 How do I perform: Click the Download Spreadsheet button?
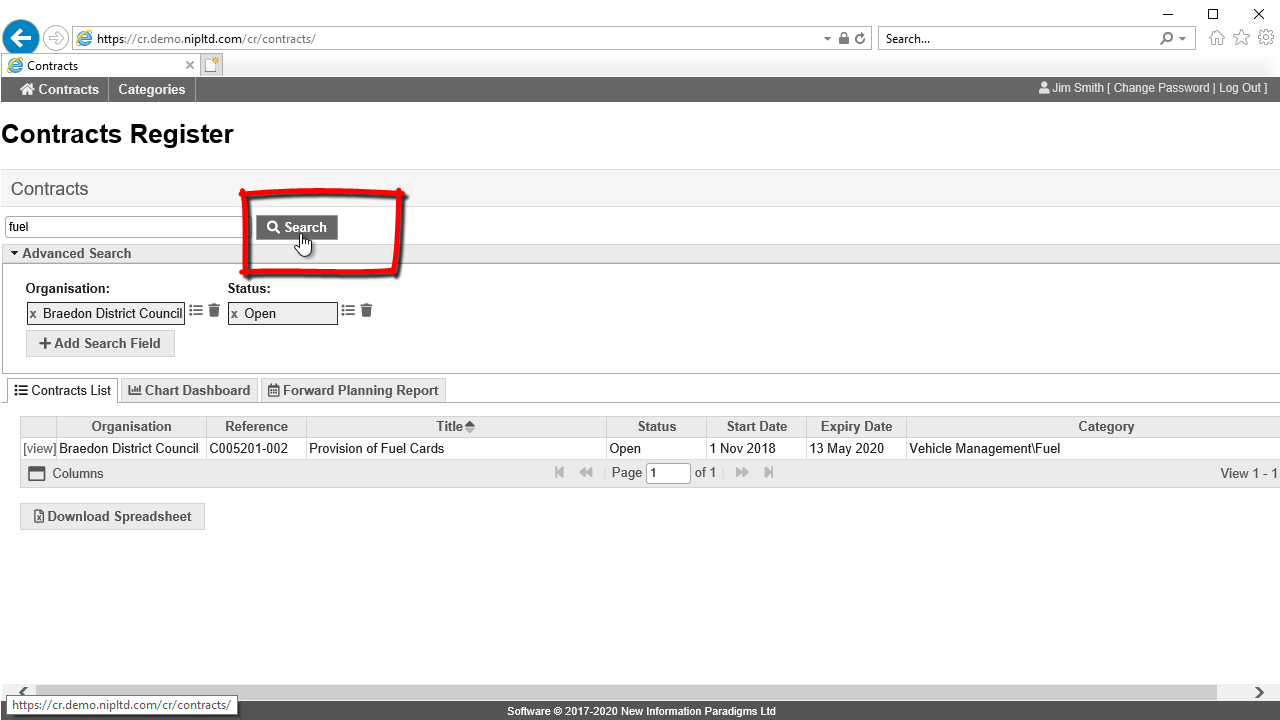click(112, 517)
